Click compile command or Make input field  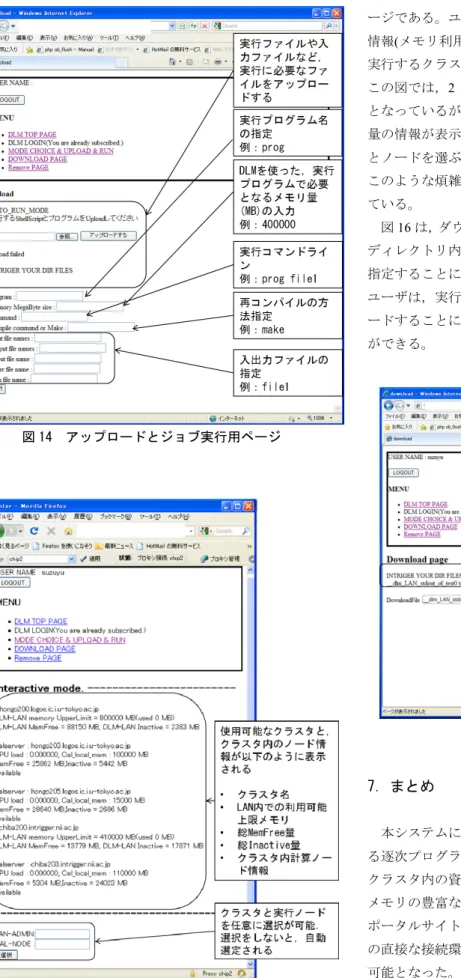pos(100,327)
